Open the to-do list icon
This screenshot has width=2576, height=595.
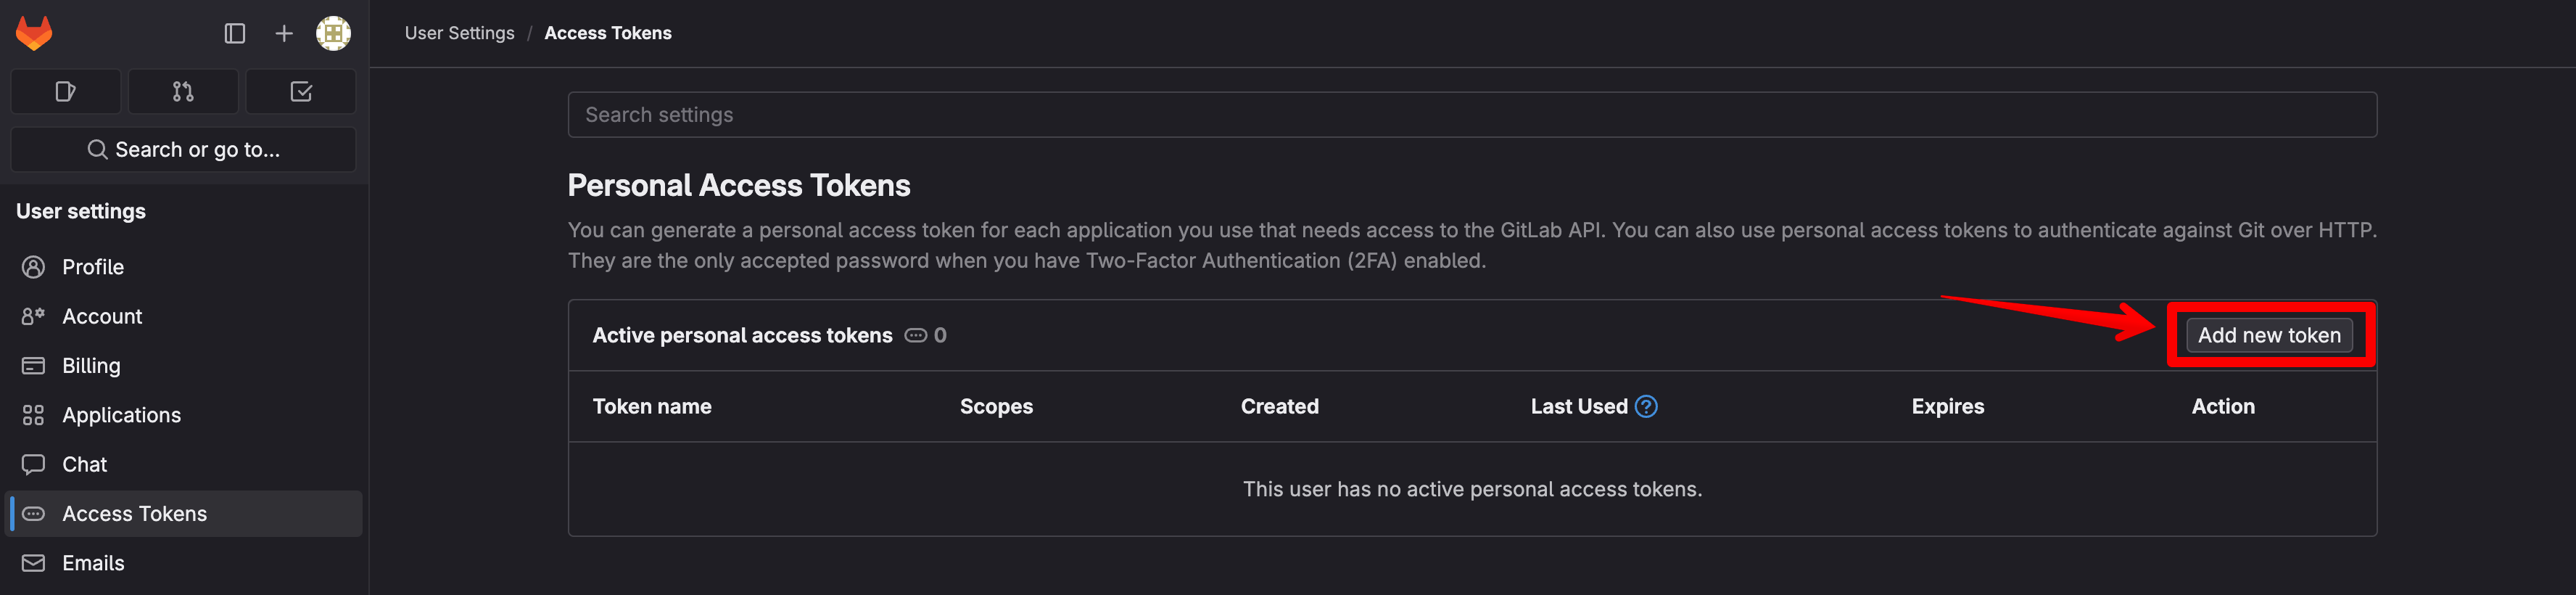301,92
